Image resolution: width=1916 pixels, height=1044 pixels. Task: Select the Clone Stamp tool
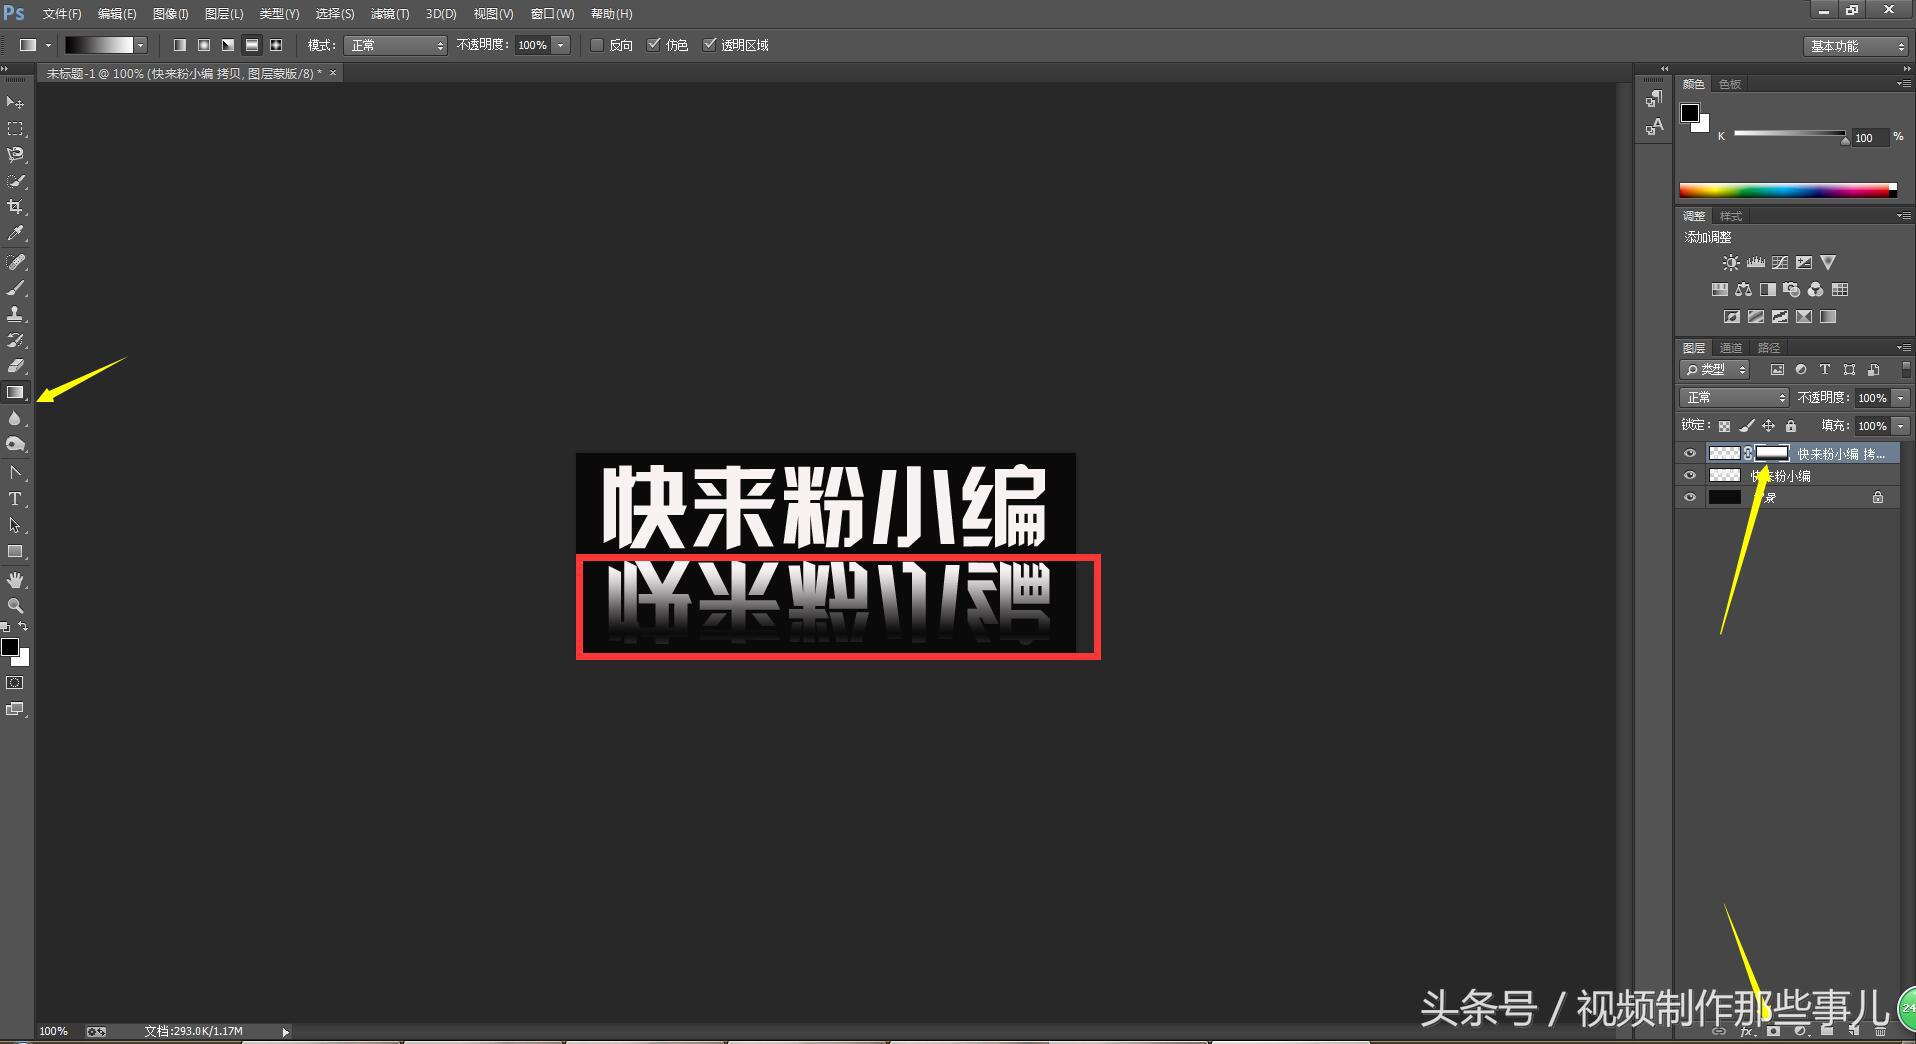pyautogui.click(x=16, y=313)
